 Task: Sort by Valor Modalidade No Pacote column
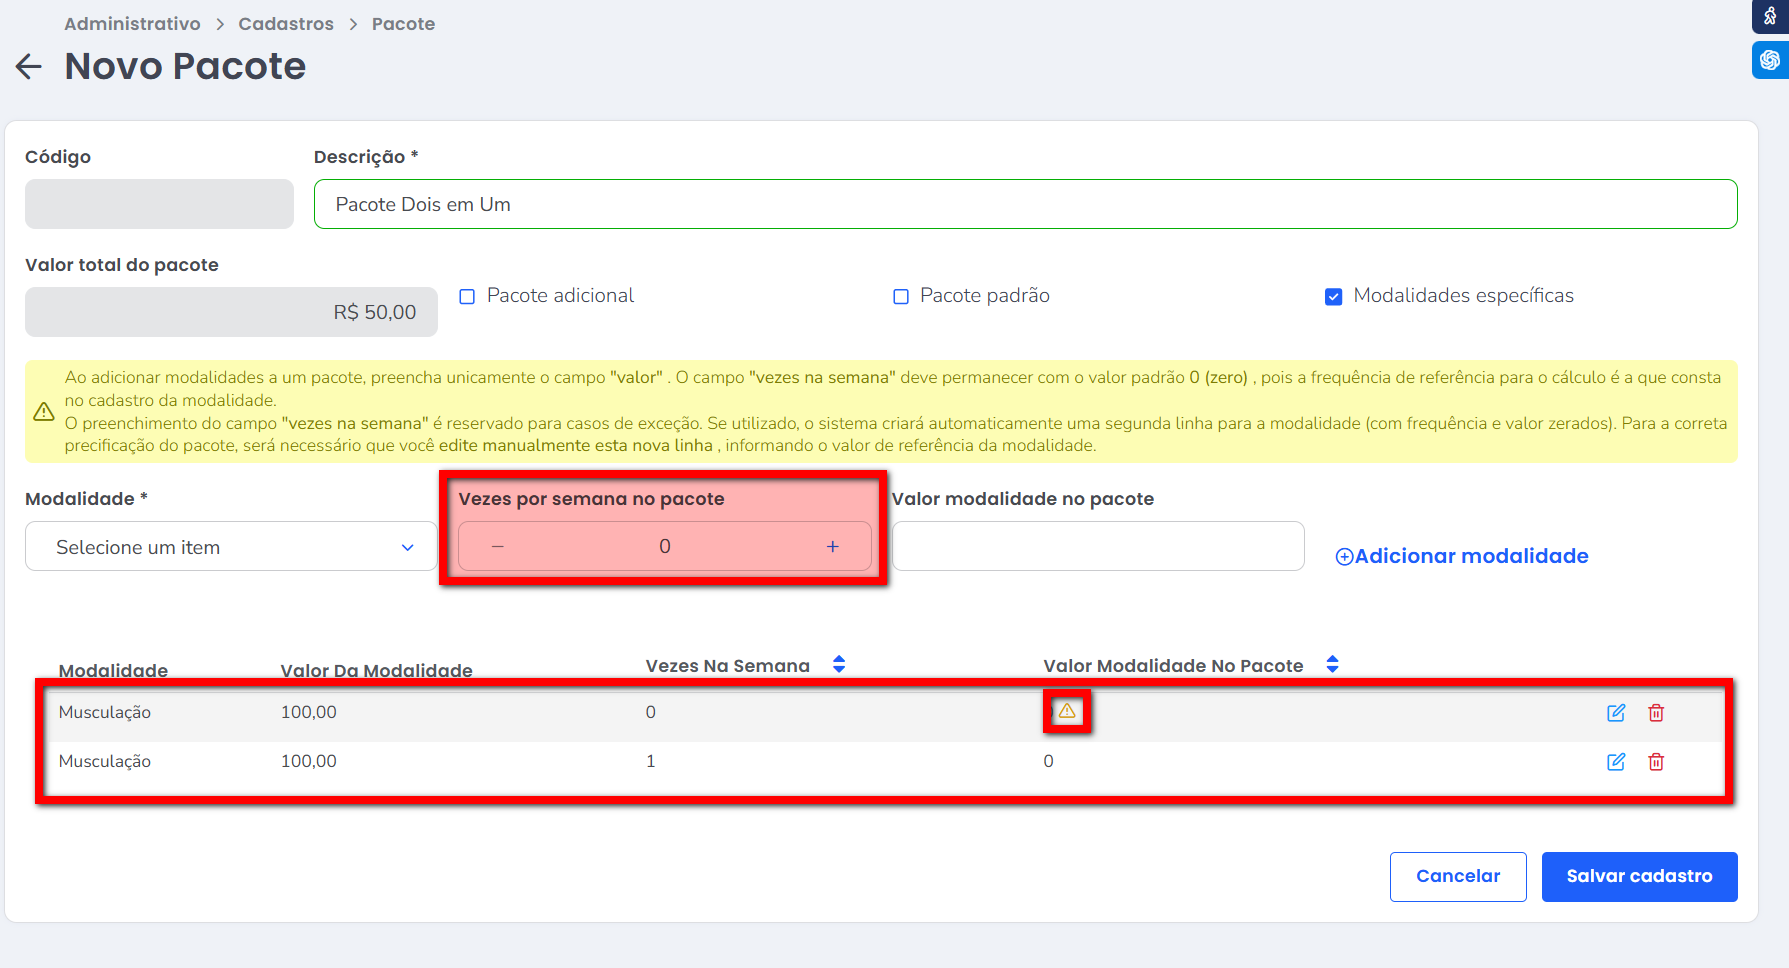pyautogui.click(x=1332, y=665)
